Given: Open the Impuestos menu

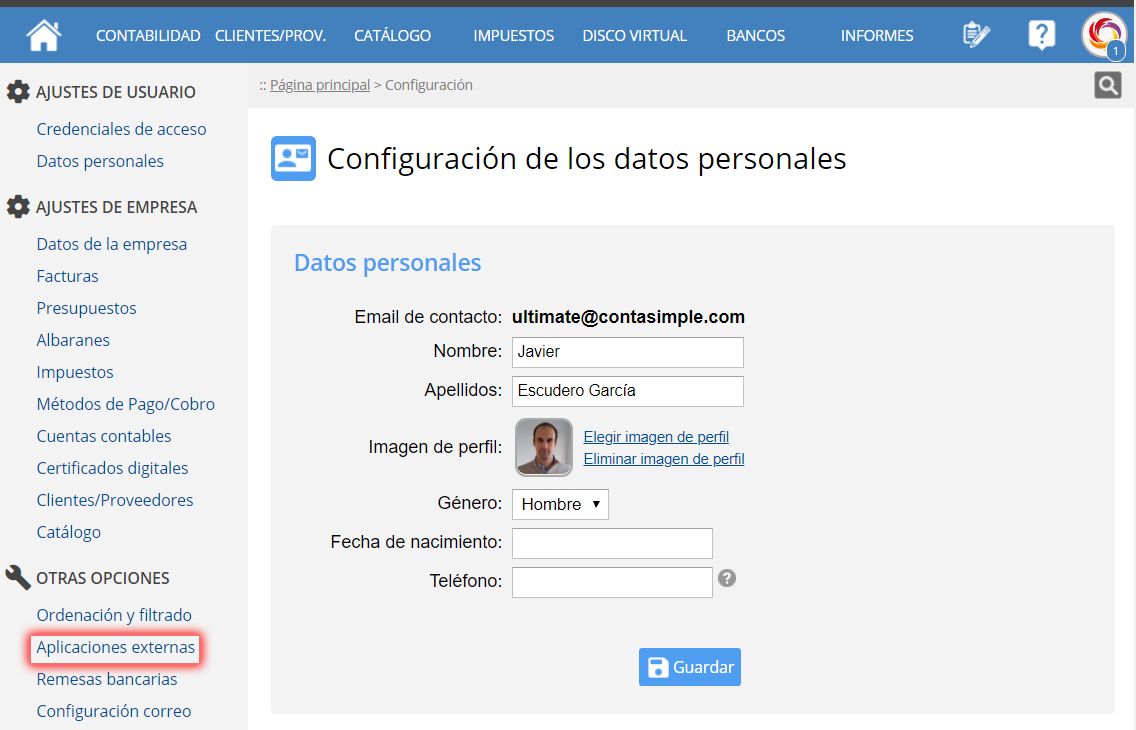Looking at the screenshot, I should [513, 36].
